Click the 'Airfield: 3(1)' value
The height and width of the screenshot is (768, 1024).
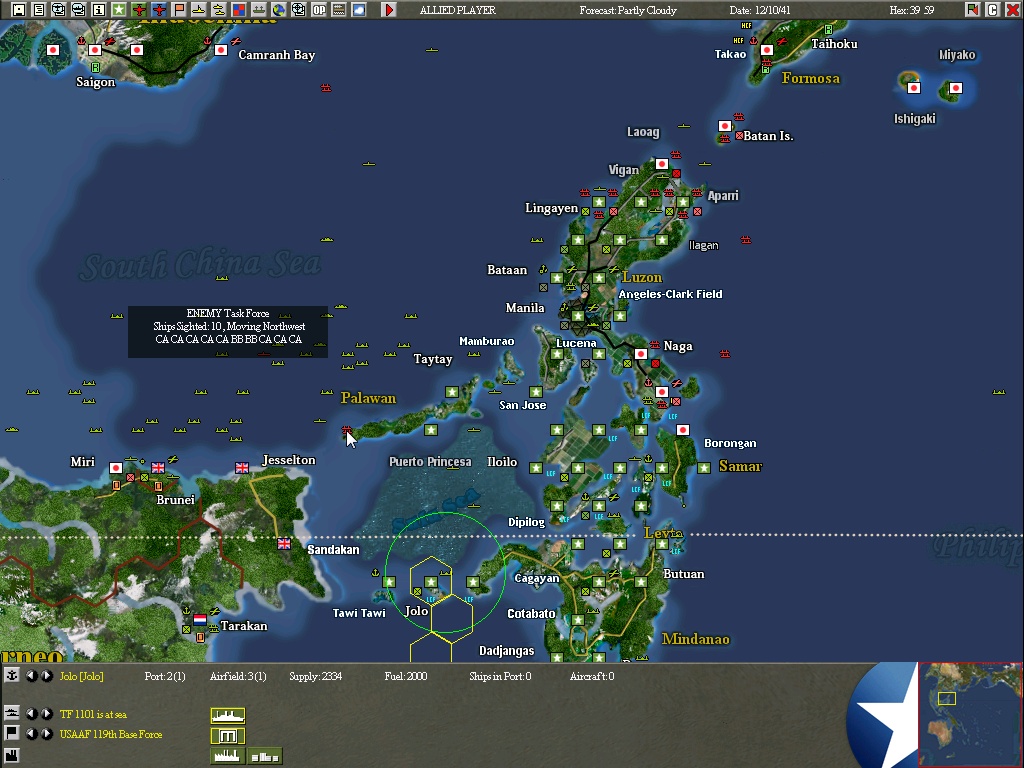coord(238,676)
